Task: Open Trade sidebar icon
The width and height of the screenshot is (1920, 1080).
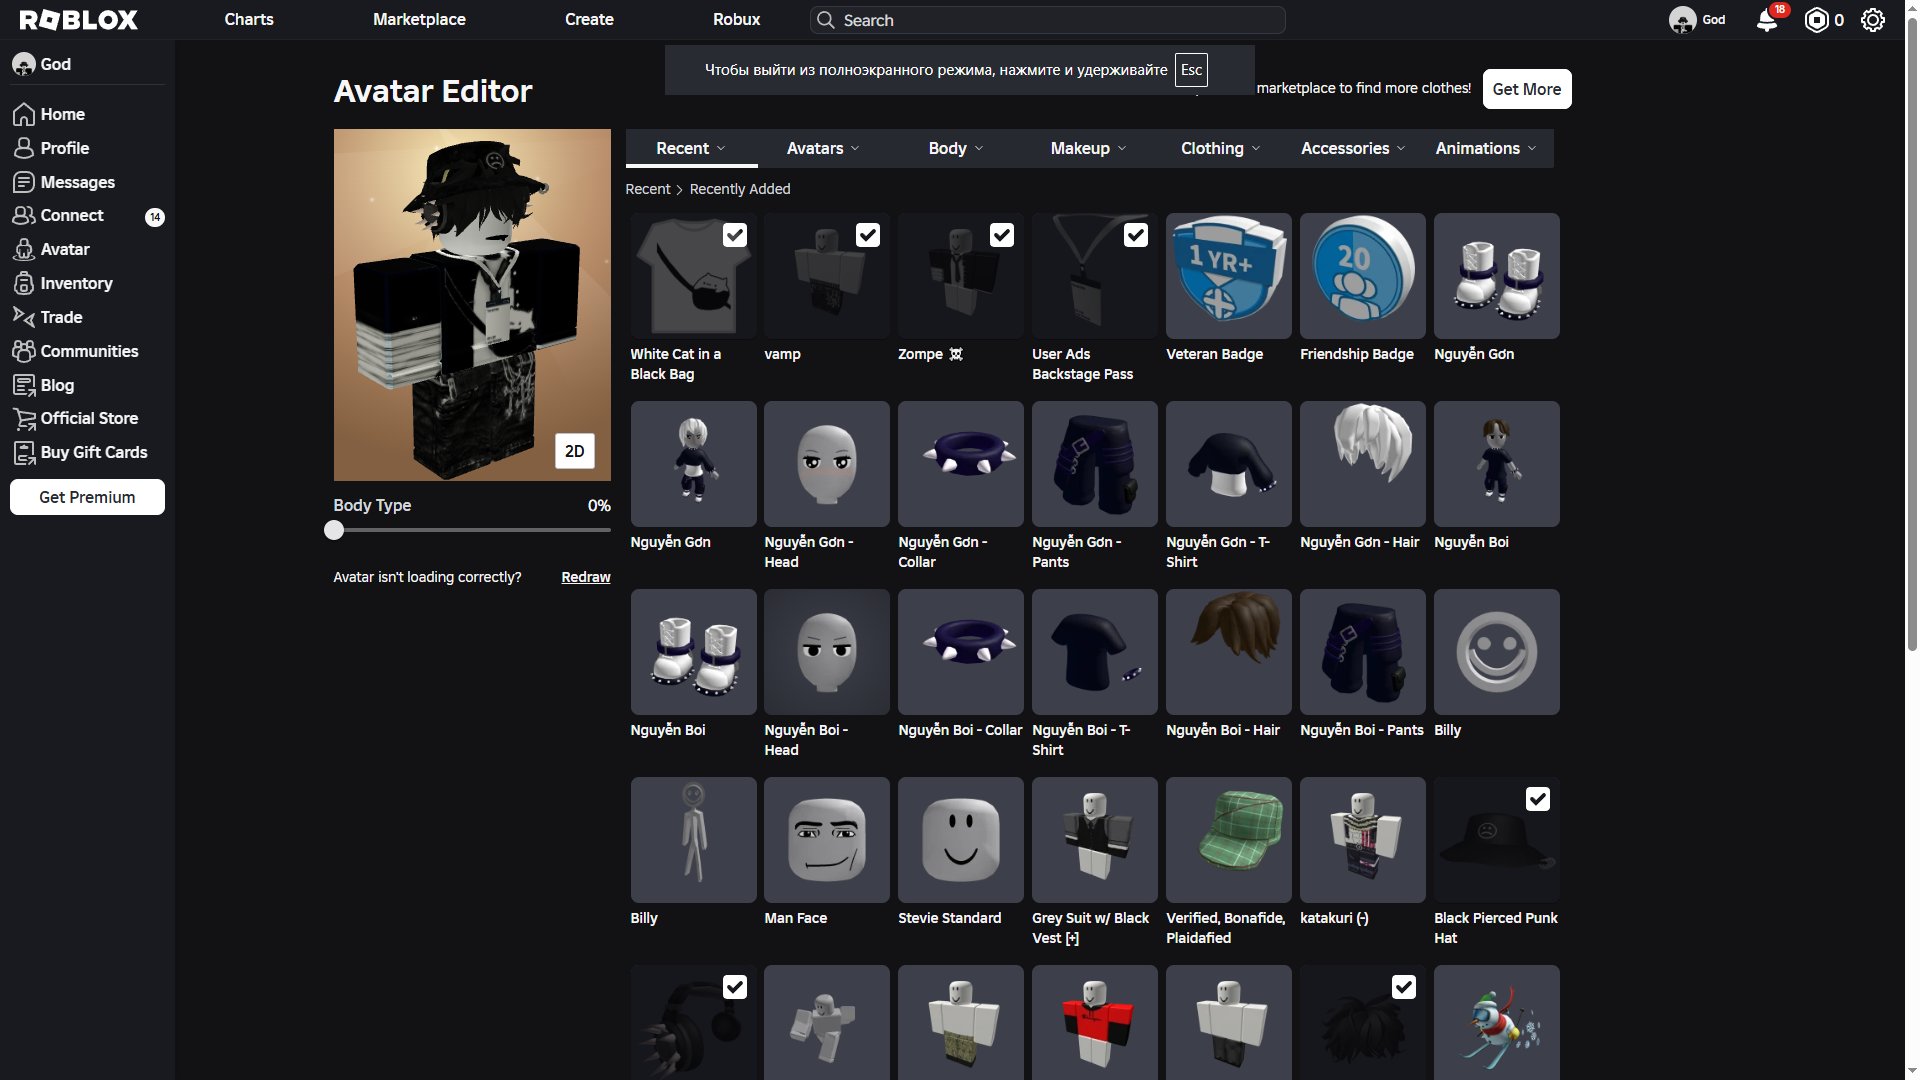Action: click(24, 317)
